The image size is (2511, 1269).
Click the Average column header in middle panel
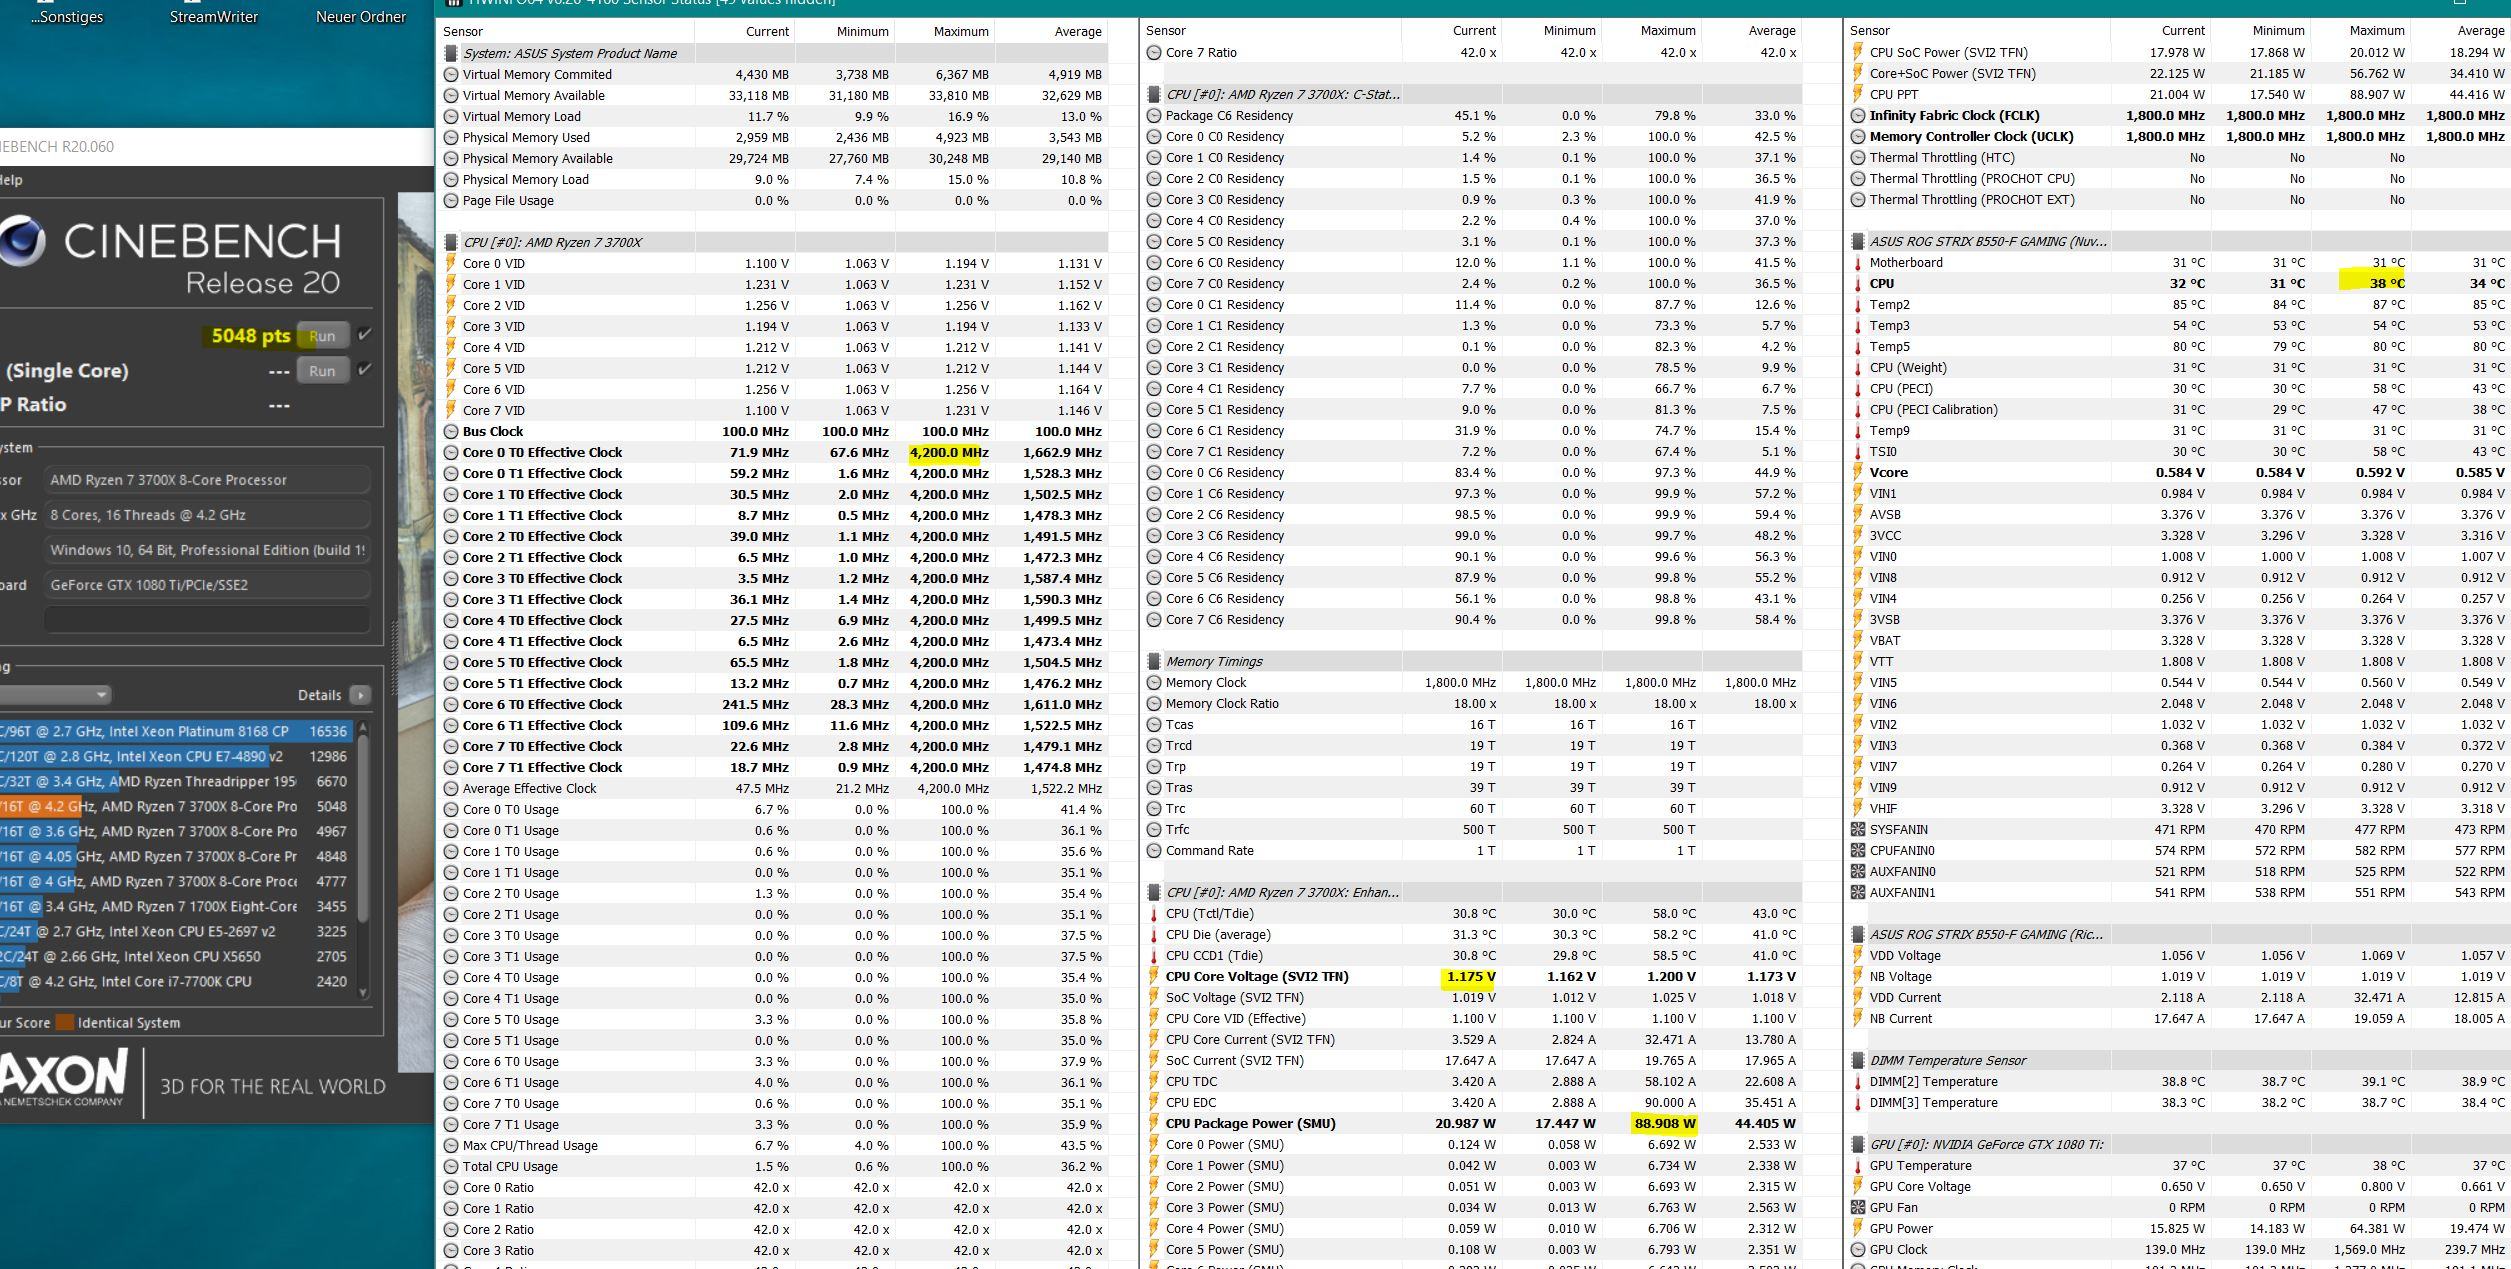click(1752, 31)
